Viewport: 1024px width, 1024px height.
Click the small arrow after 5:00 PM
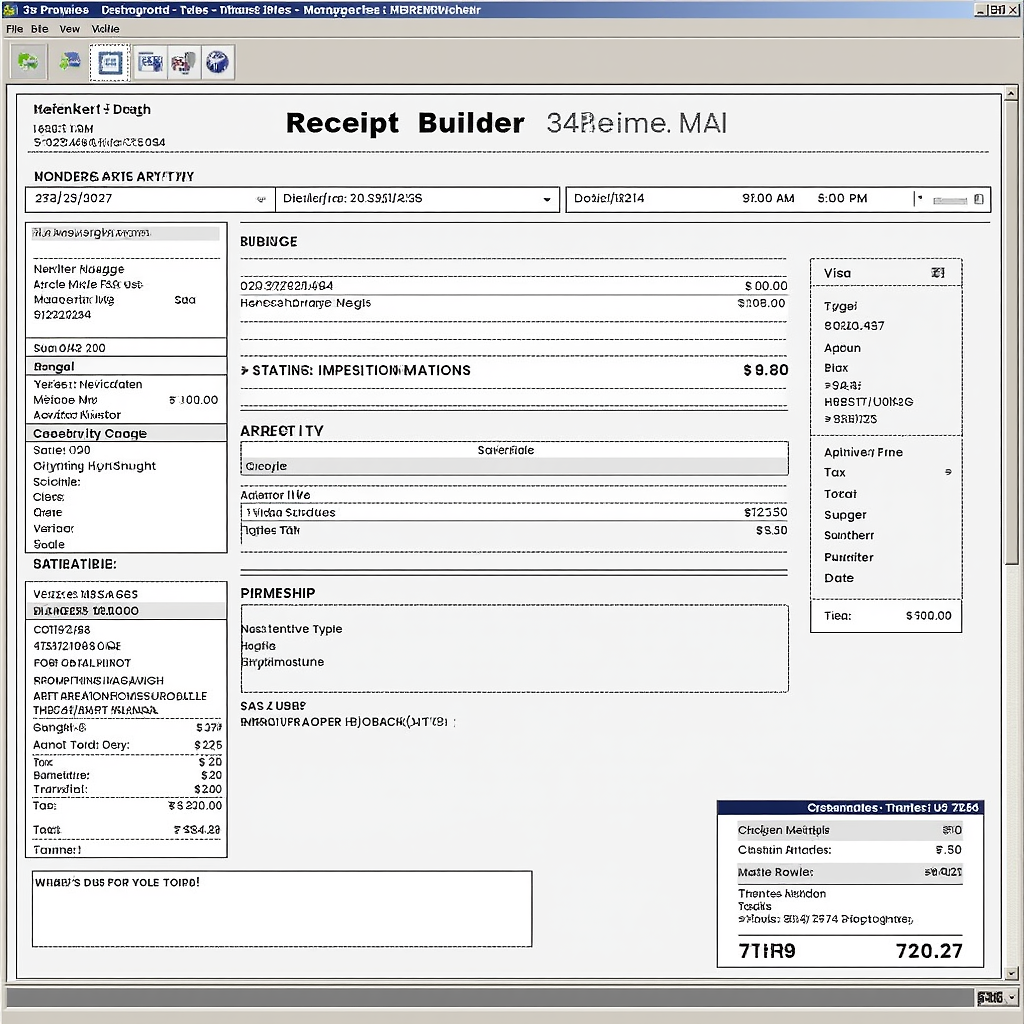pyautogui.click(x=919, y=199)
